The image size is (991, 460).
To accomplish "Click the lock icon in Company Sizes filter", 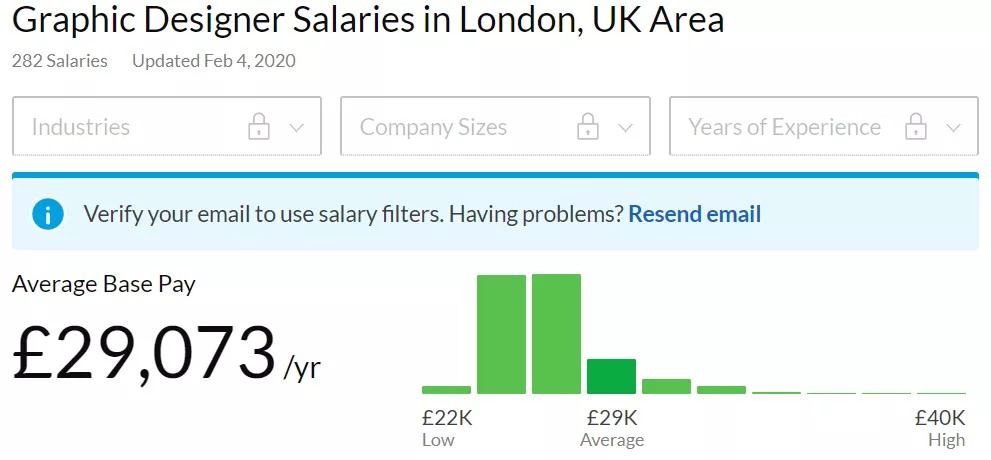I will [x=588, y=127].
